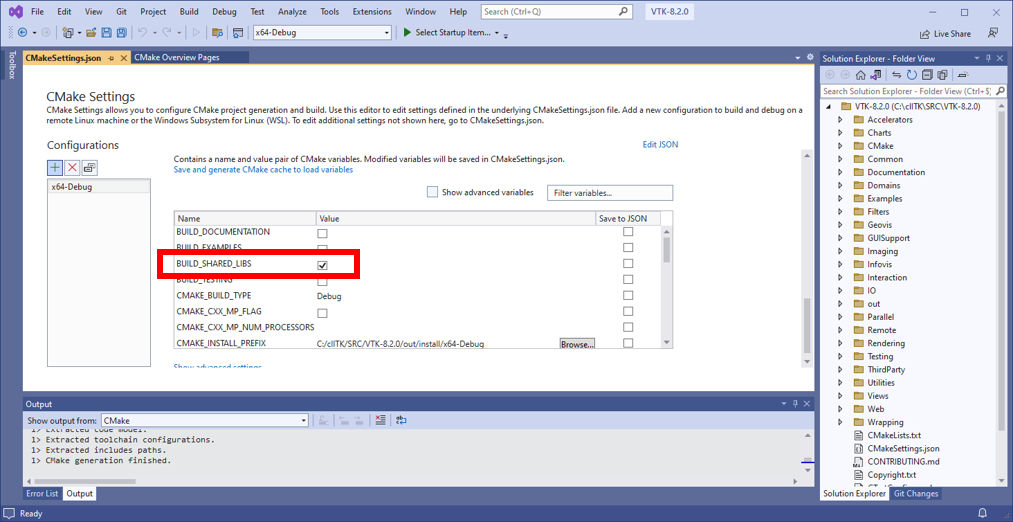Screen dimensions: 1013x522
Task: Click the New Item toolbar icon
Action: (x=68, y=32)
